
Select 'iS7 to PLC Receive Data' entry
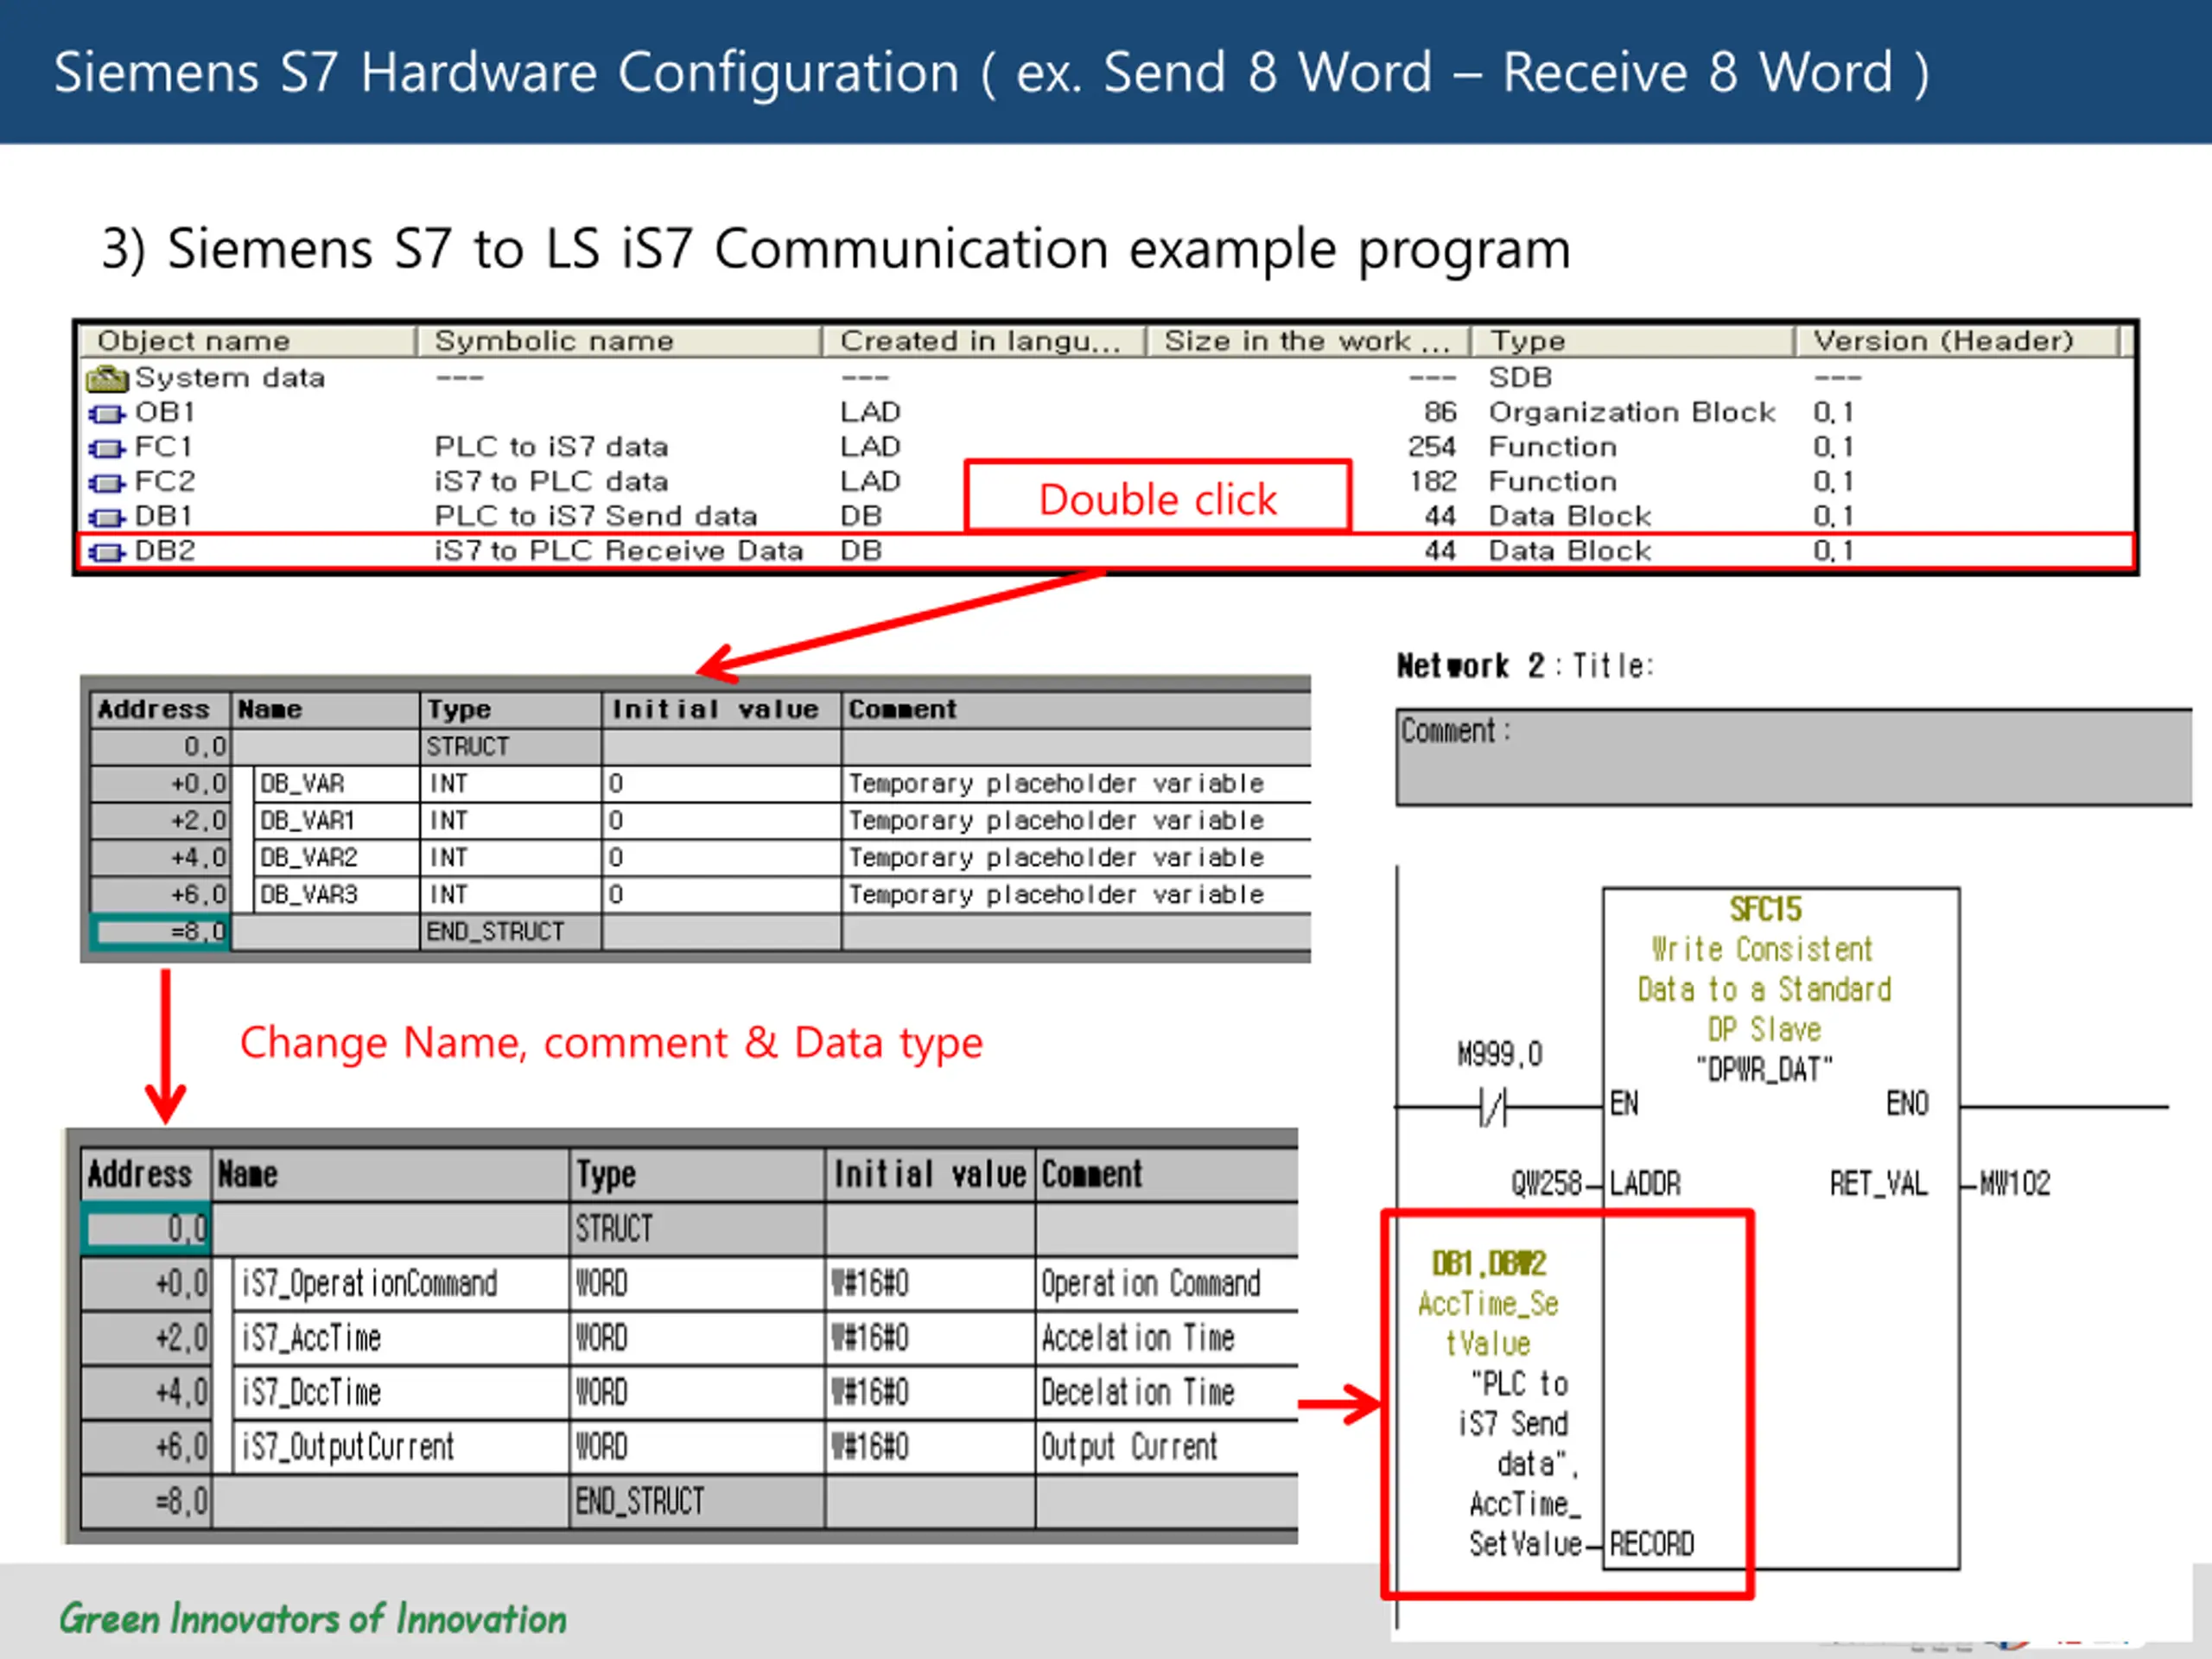(619, 551)
